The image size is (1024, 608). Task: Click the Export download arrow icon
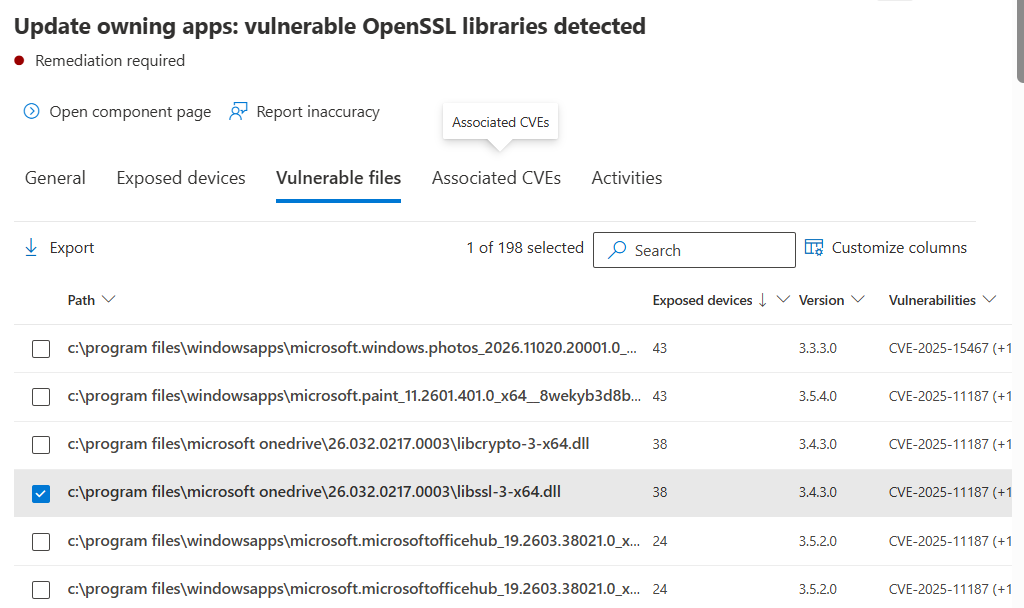31,248
